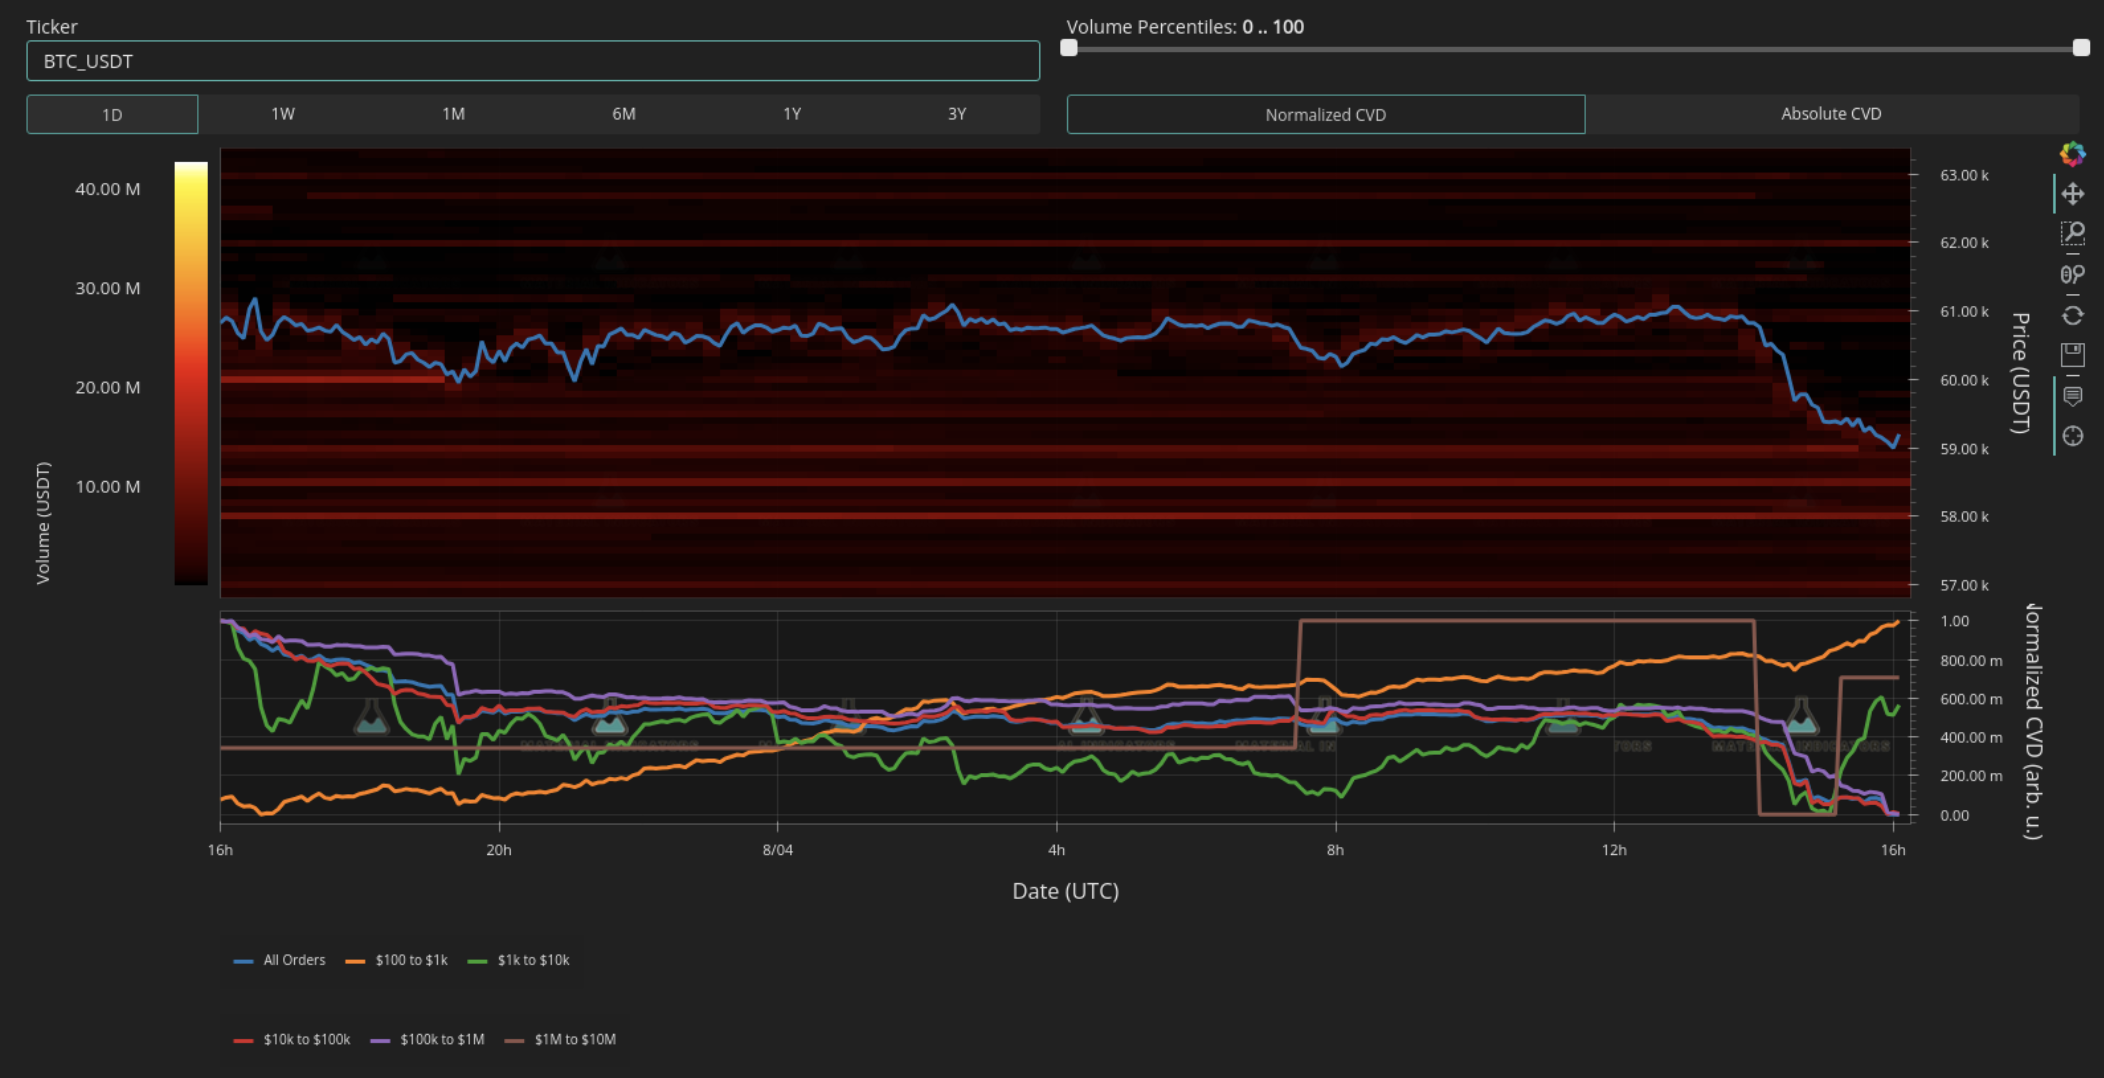The height and width of the screenshot is (1078, 2104).
Task: Click the BTC_USDT ticker input field
Action: tap(533, 61)
